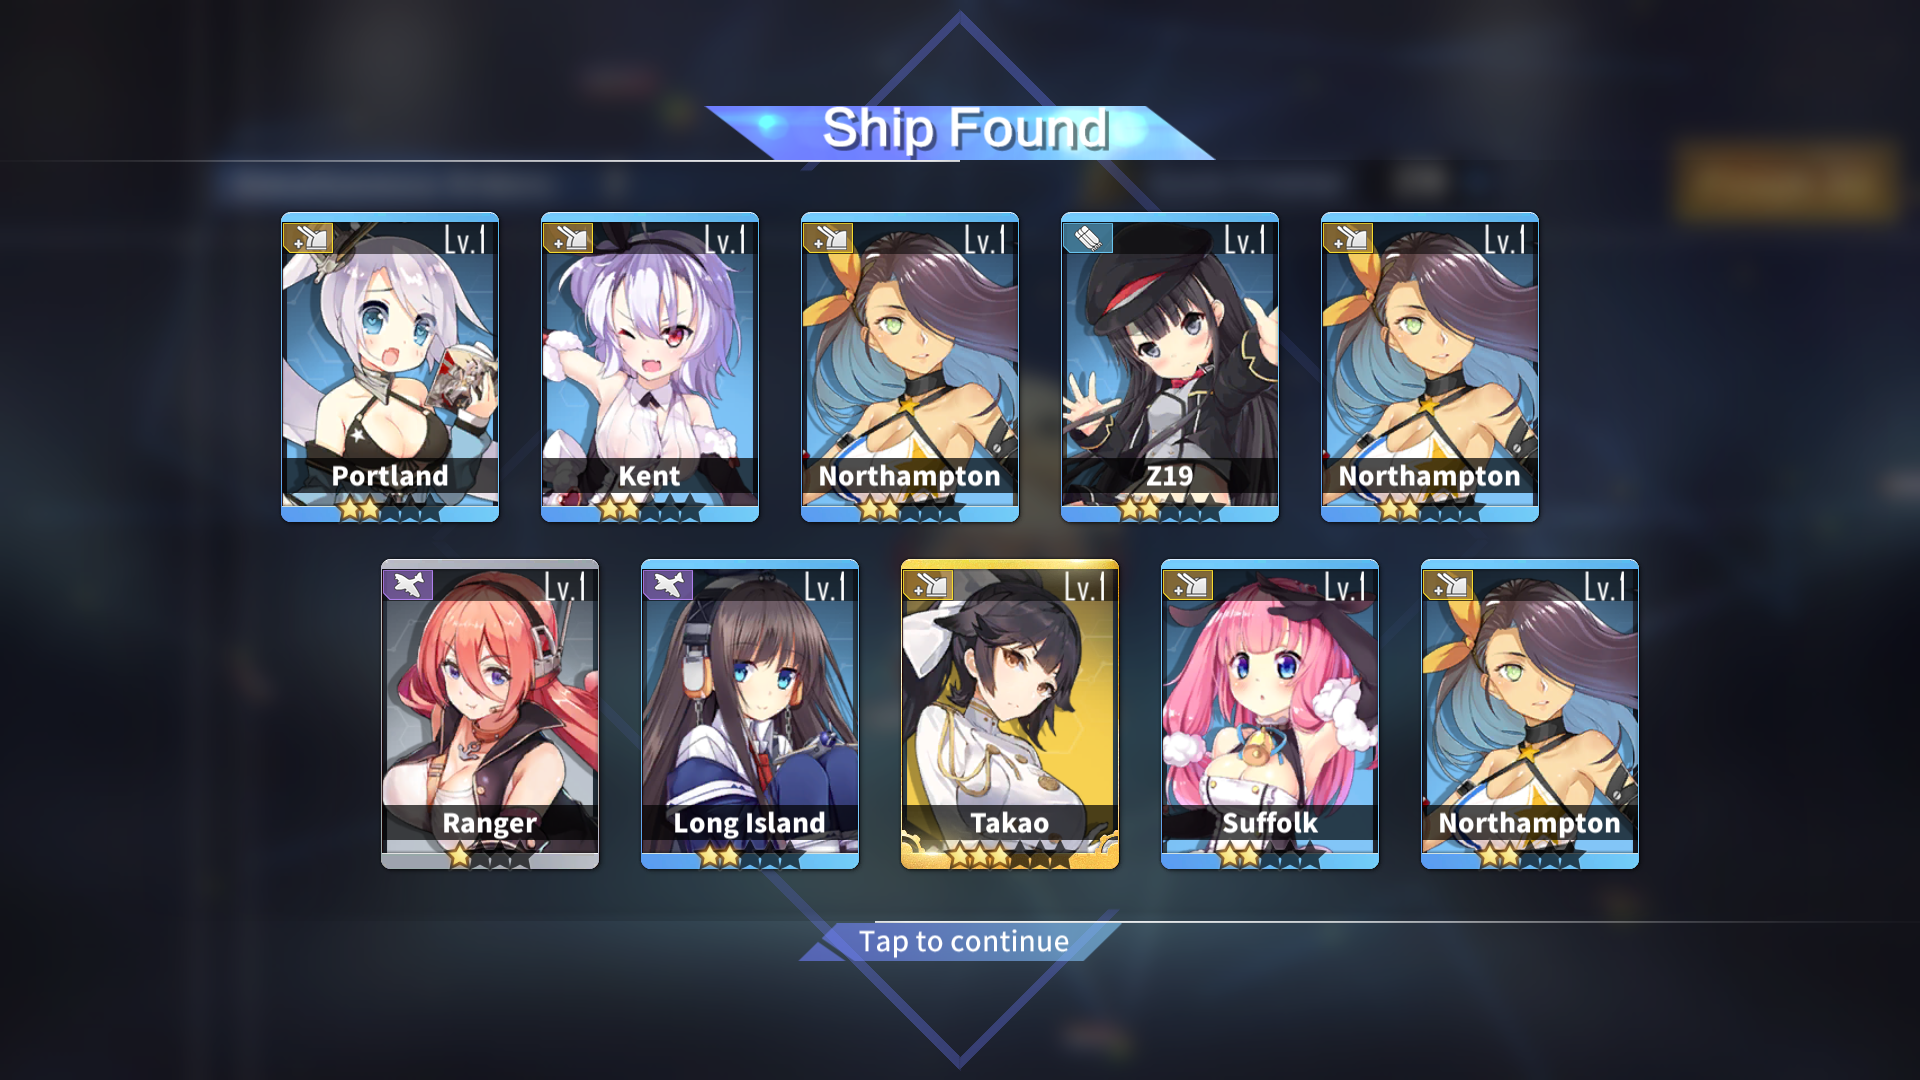Image resolution: width=1920 pixels, height=1080 pixels.
Task: Select the Kent ship card
Action: [650, 367]
